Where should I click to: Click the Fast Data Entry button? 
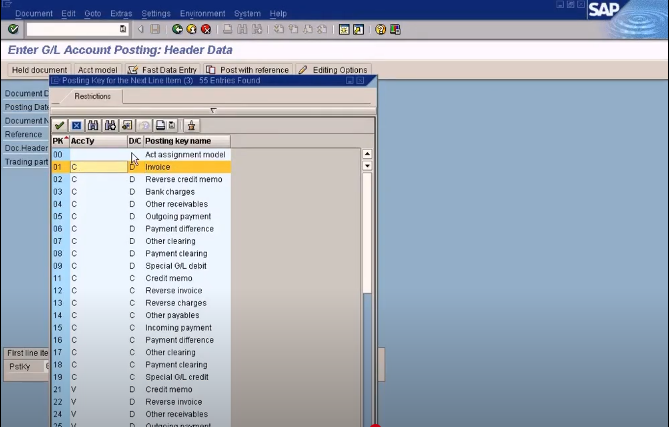[163, 70]
